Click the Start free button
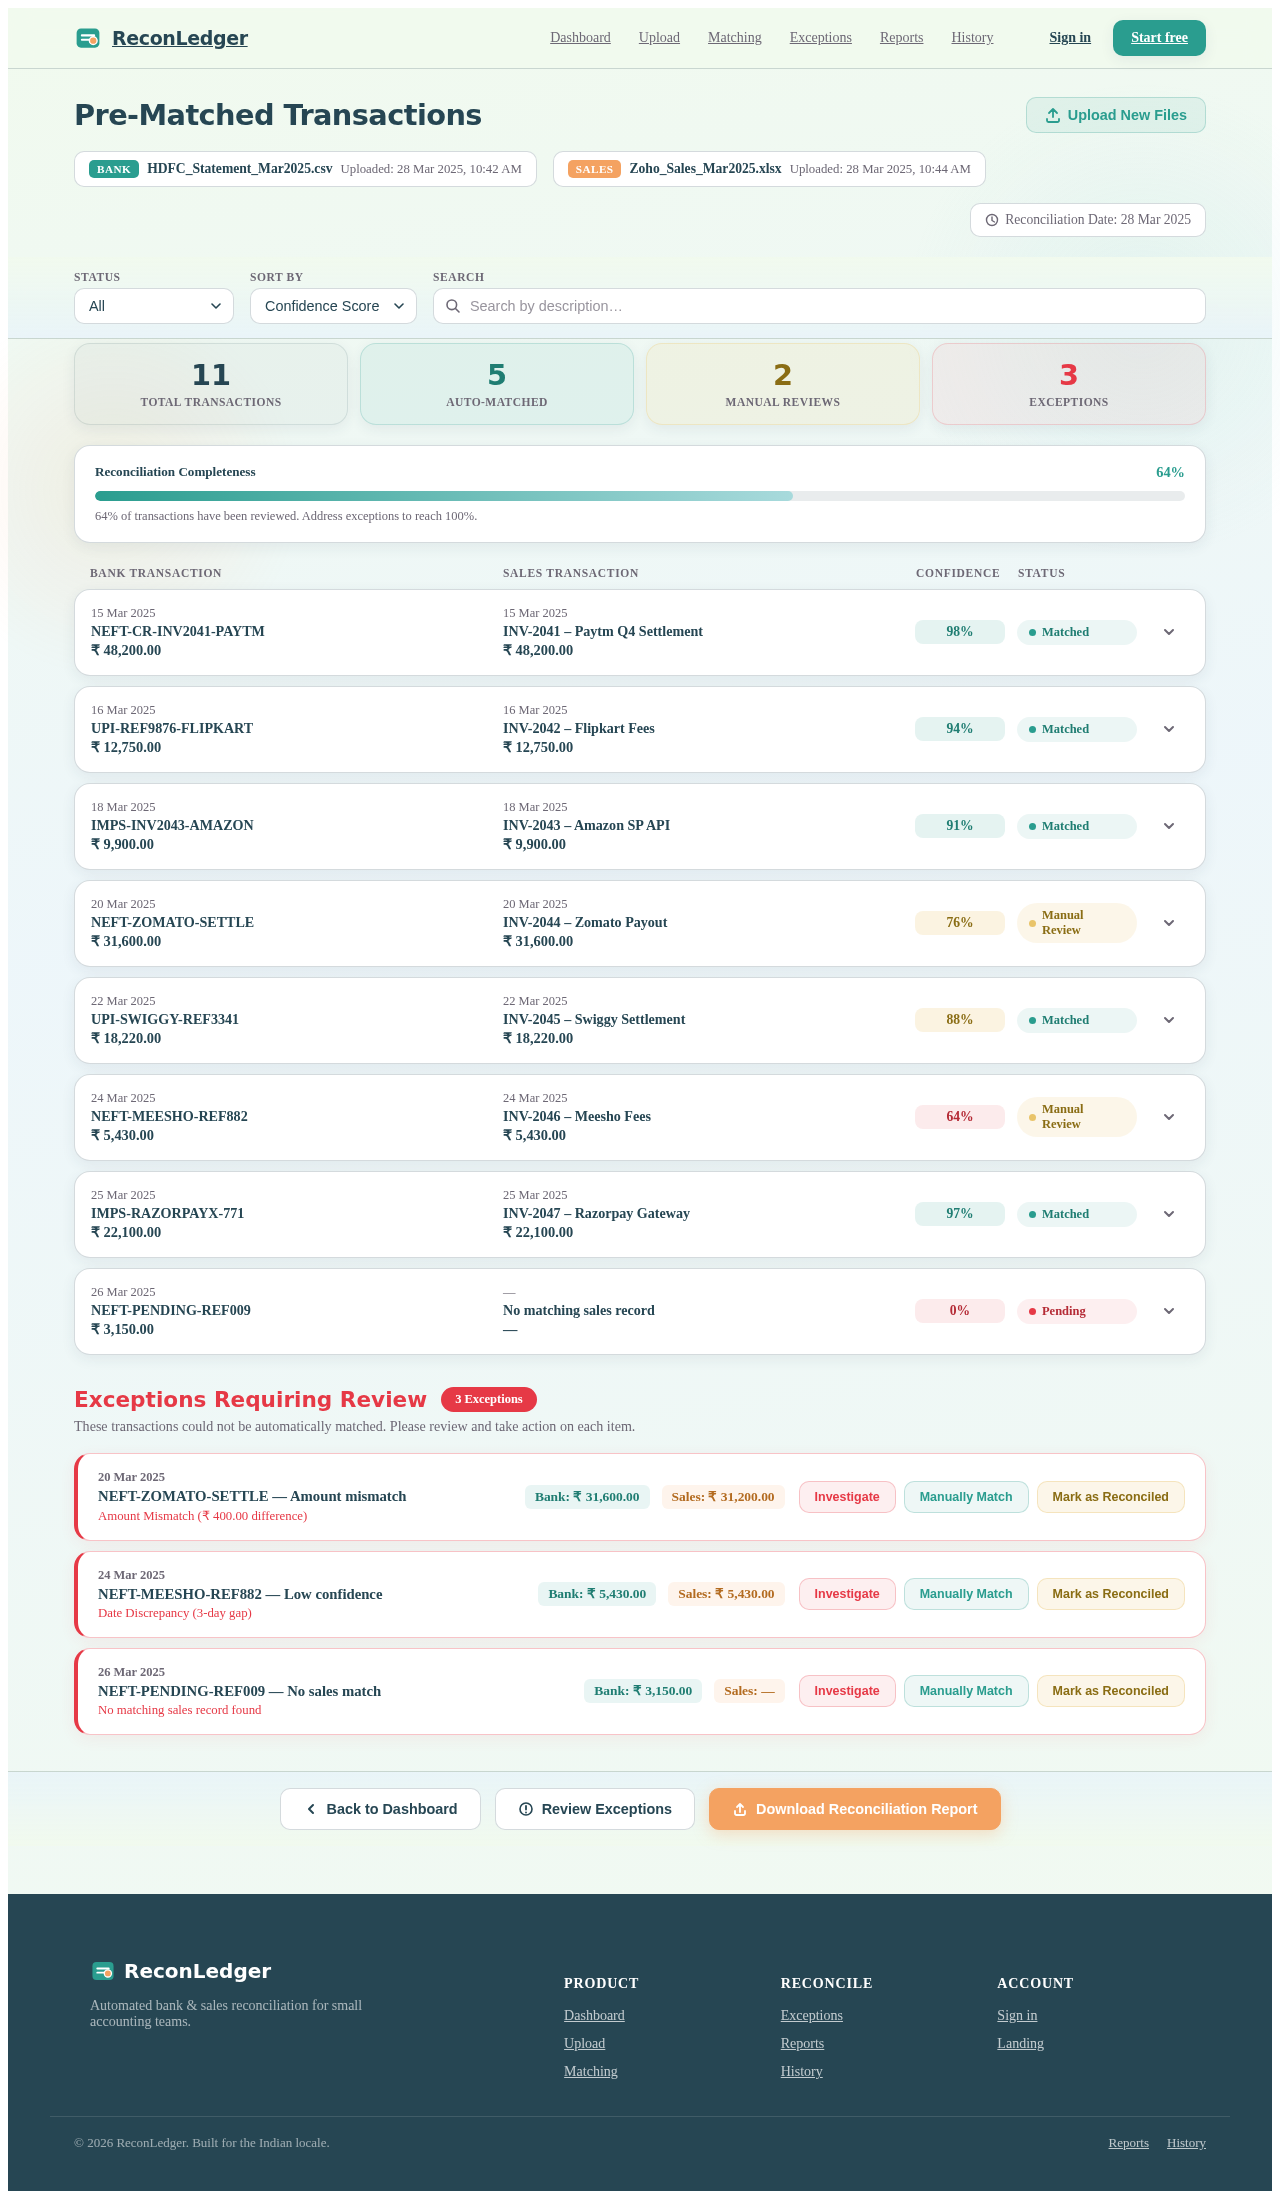 pos(1159,38)
